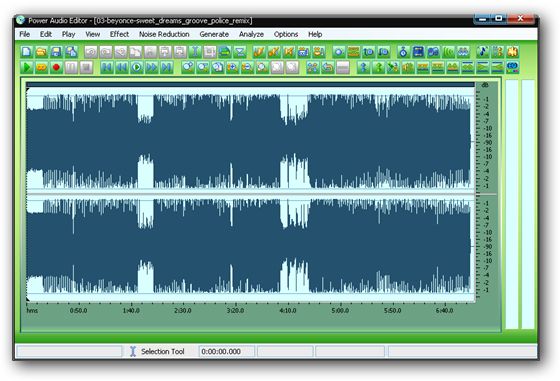Start playback with the green Play button

26,67
